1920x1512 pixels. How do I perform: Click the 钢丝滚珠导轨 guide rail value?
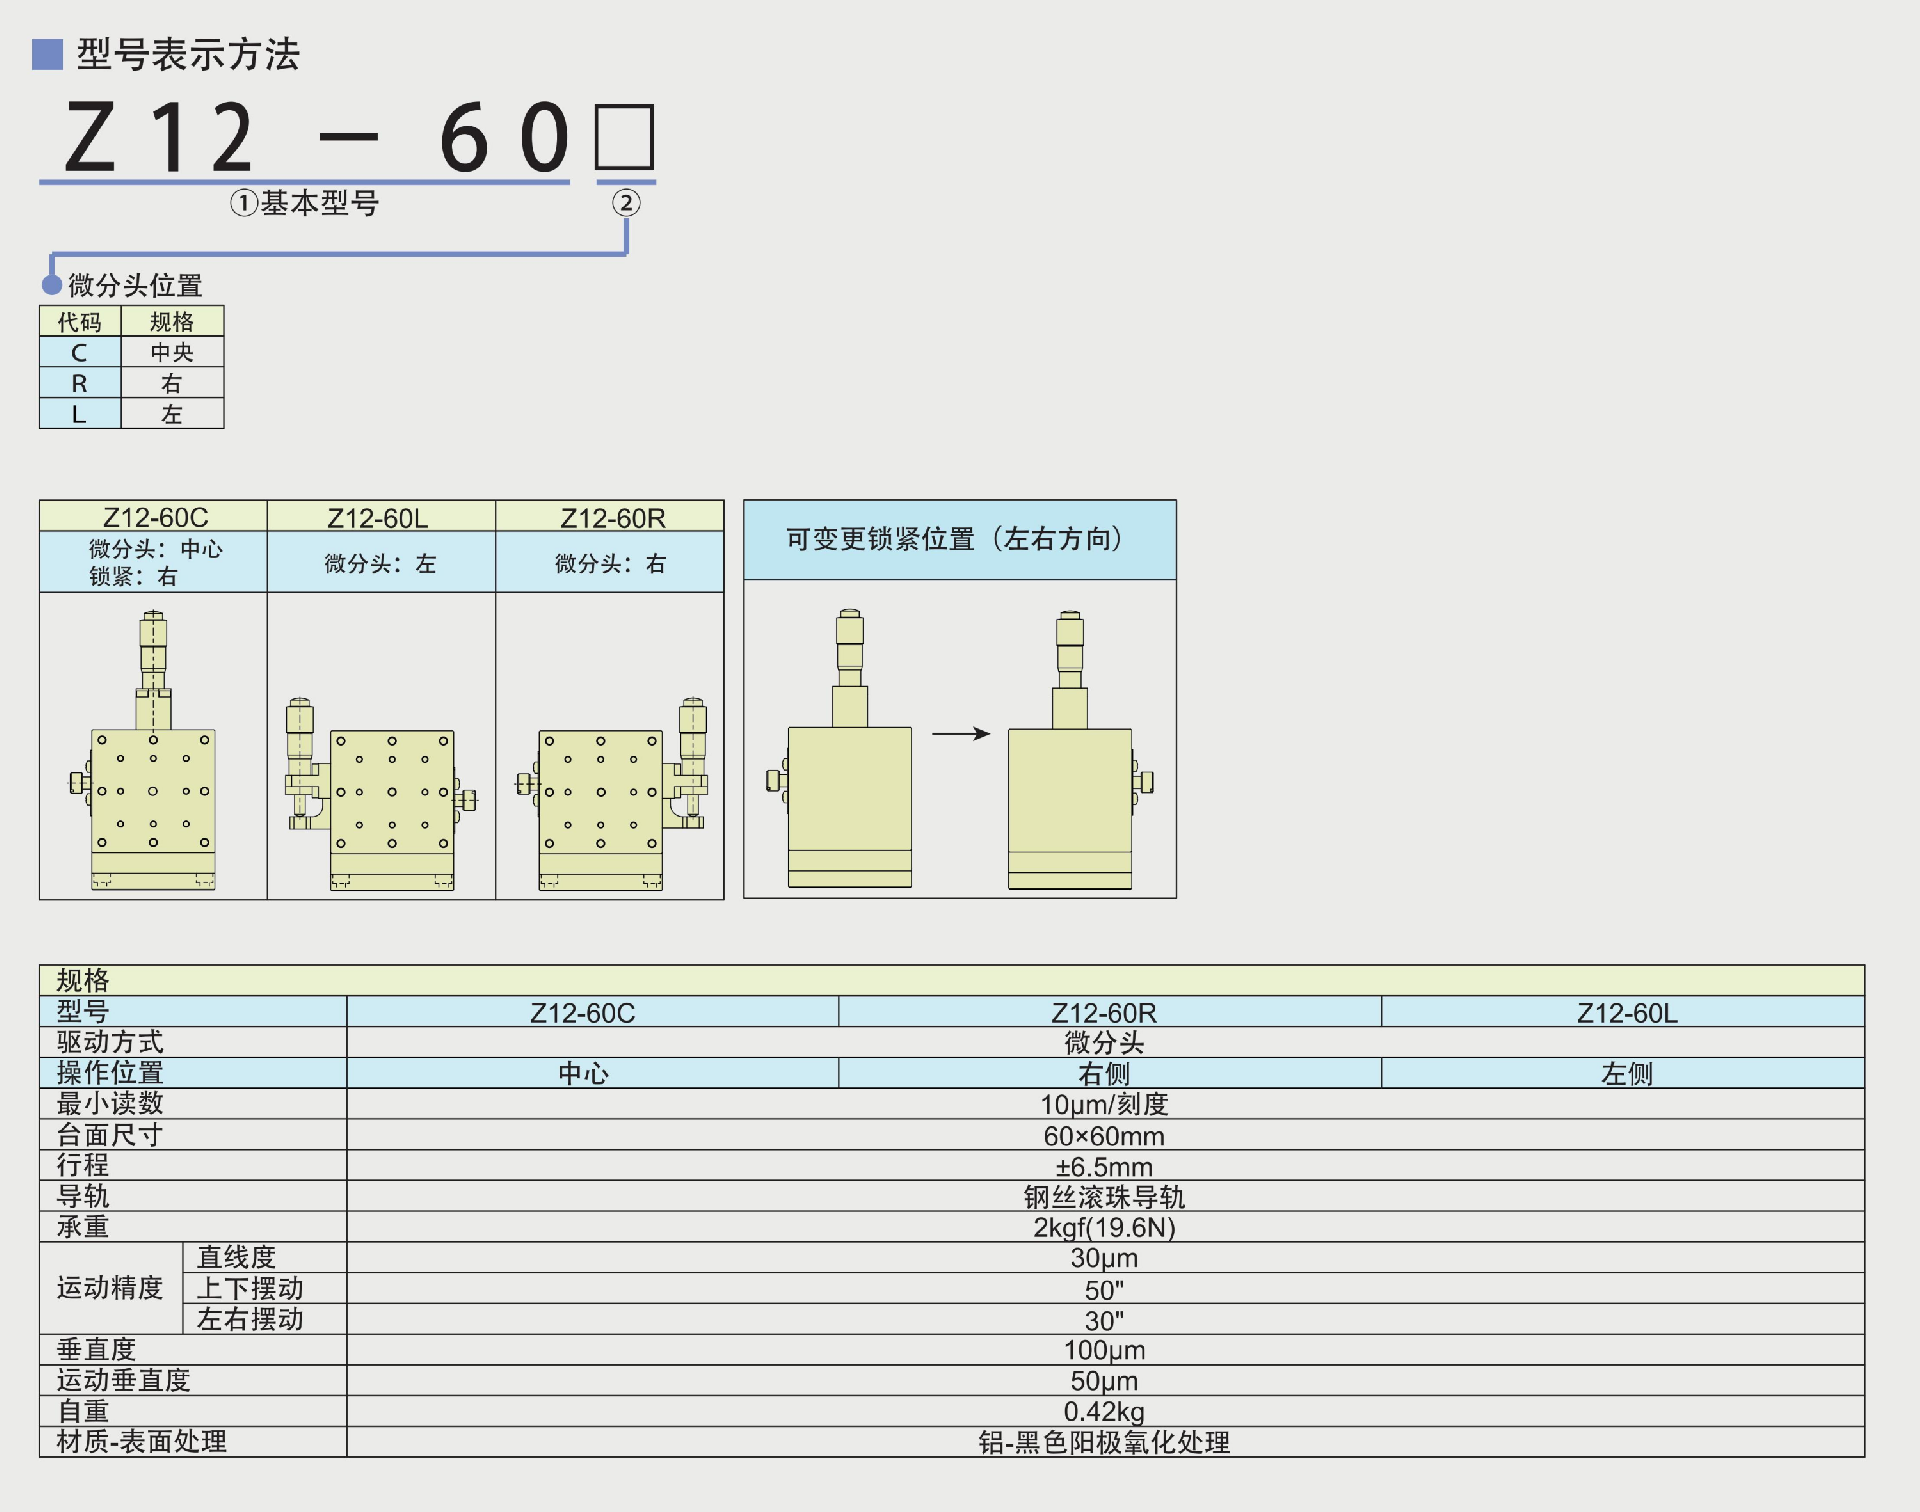tap(1104, 1196)
